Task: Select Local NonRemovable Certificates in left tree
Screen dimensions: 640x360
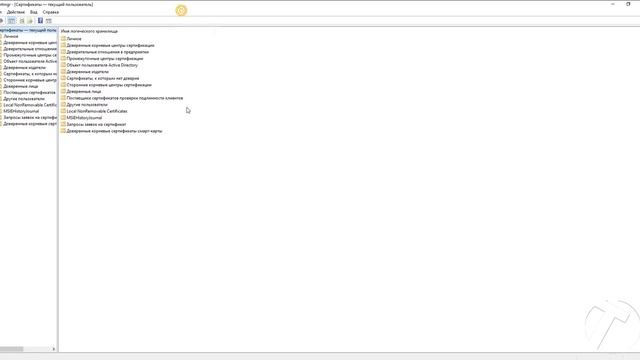Action: [30, 105]
